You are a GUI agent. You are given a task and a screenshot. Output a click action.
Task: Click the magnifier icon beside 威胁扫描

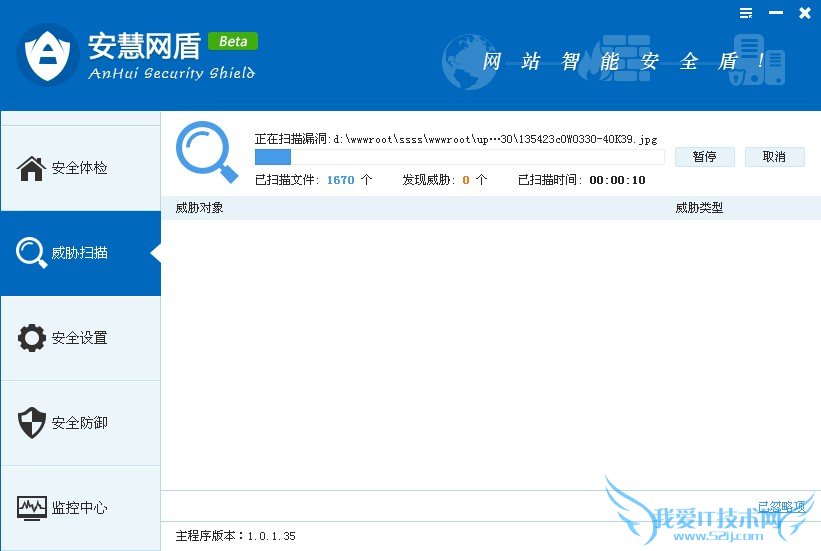coord(31,253)
